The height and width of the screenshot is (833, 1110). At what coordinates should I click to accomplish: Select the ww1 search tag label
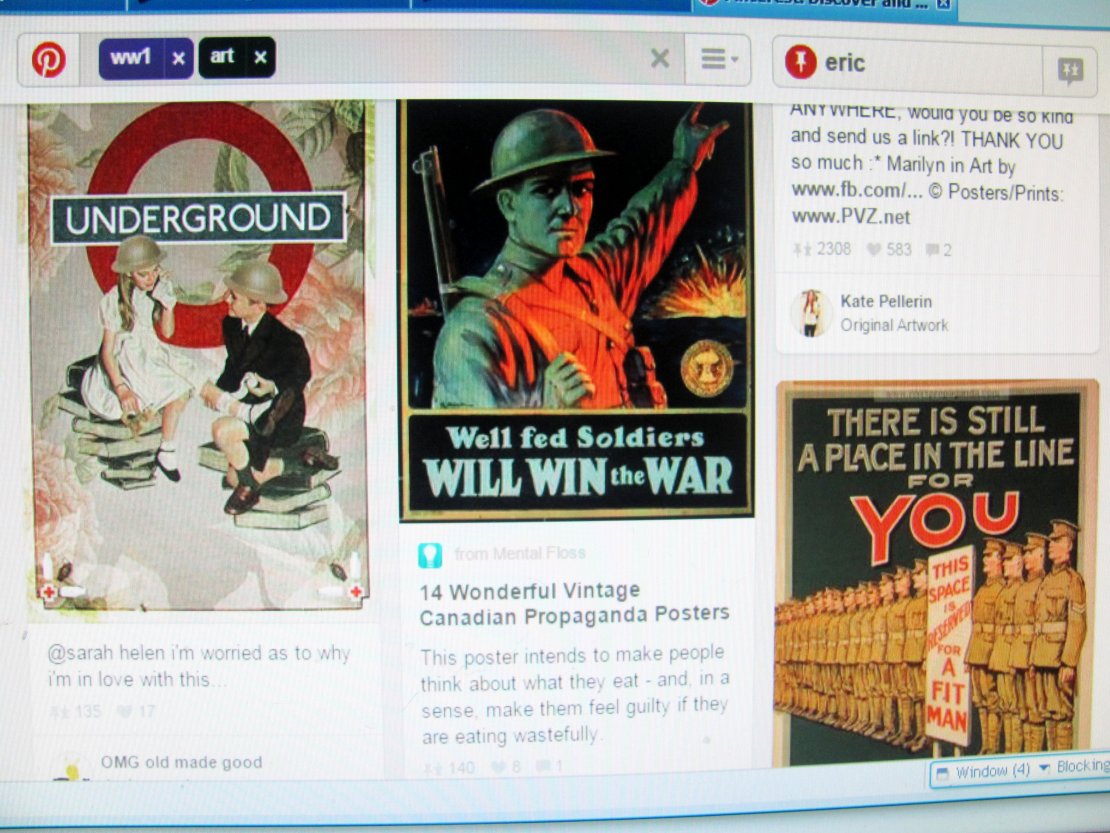click(x=131, y=57)
